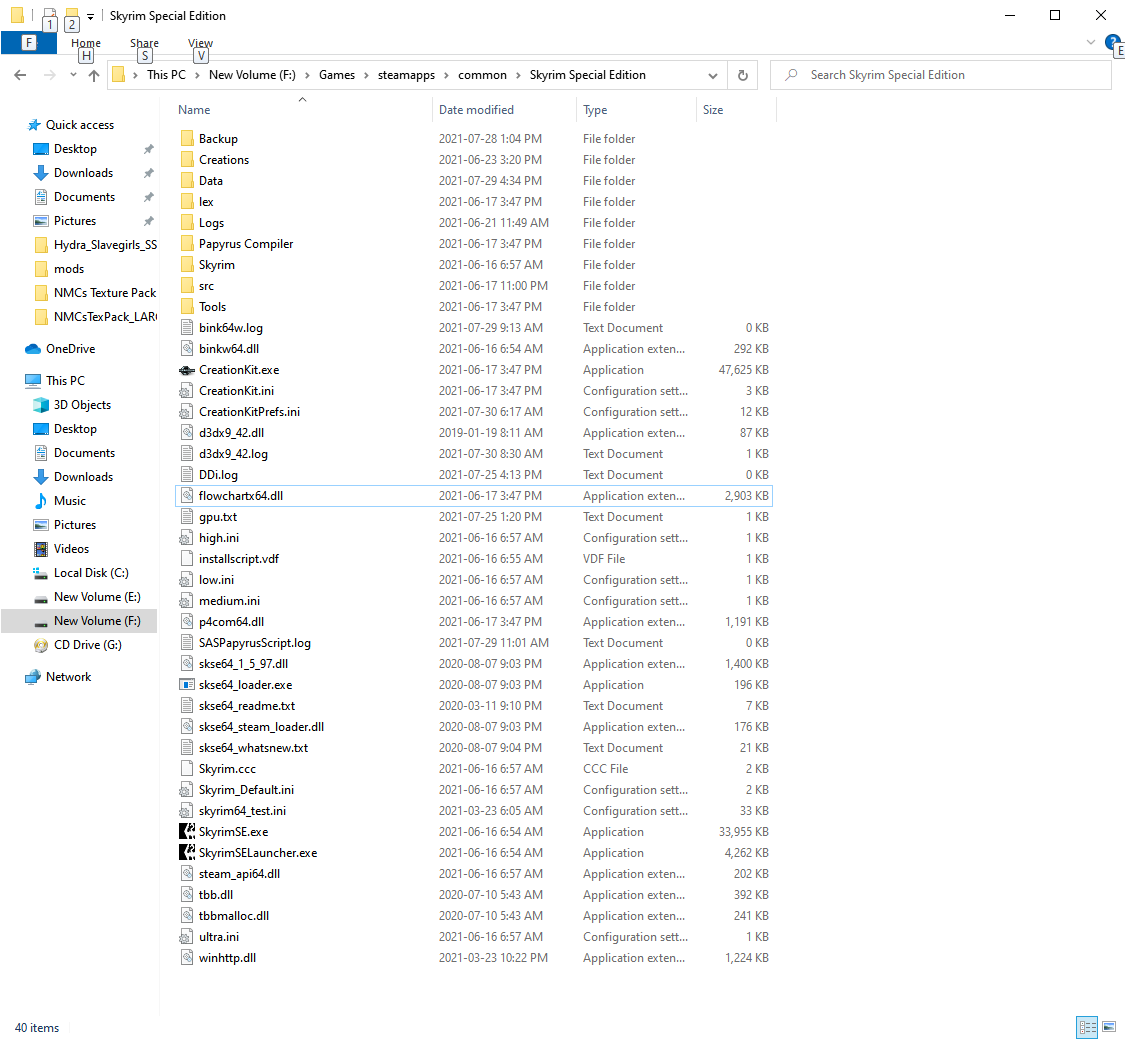The image size is (1125, 1040).
Task: Click the binkw64.dll file icon
Action: 187,349
